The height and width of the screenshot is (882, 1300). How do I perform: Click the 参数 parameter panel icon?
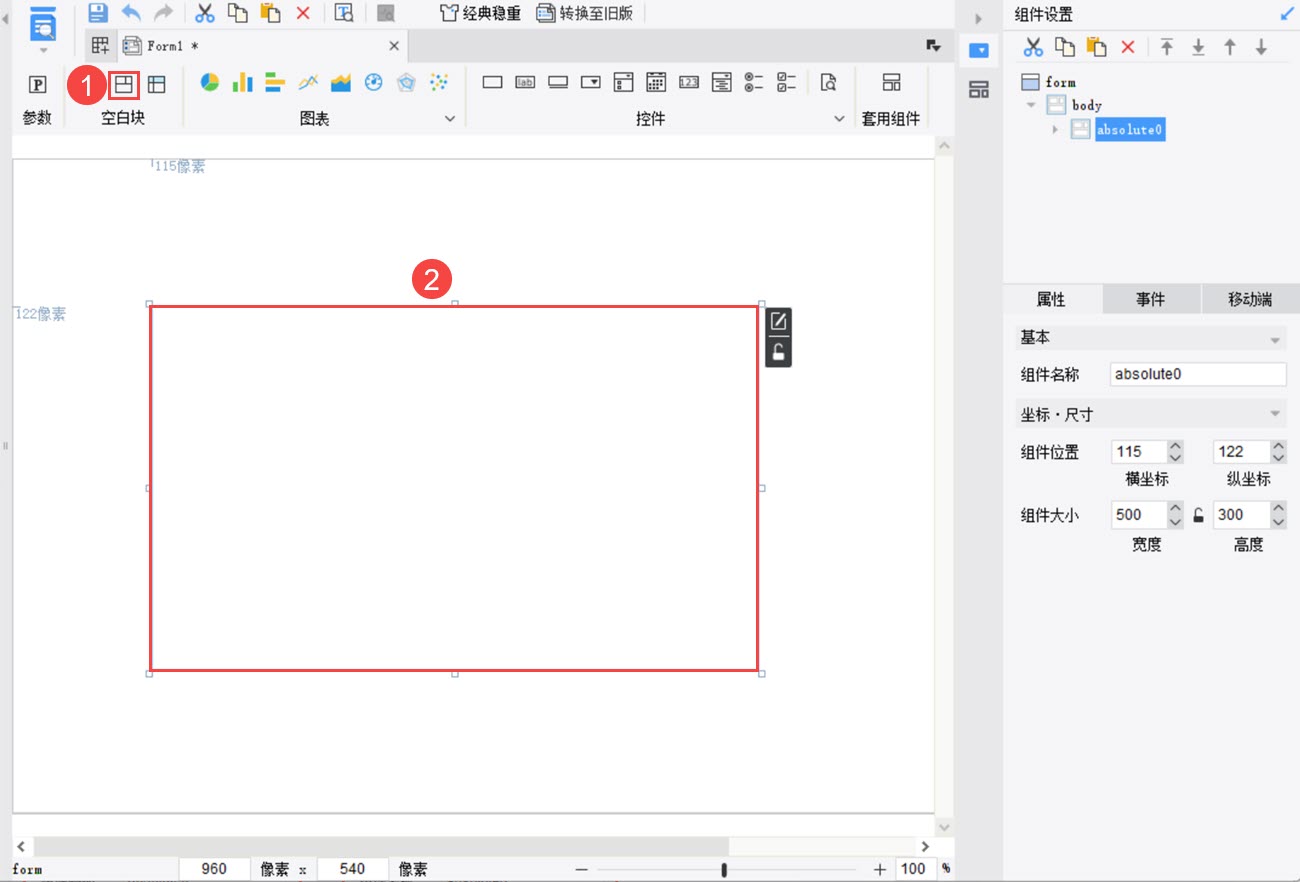37,84
